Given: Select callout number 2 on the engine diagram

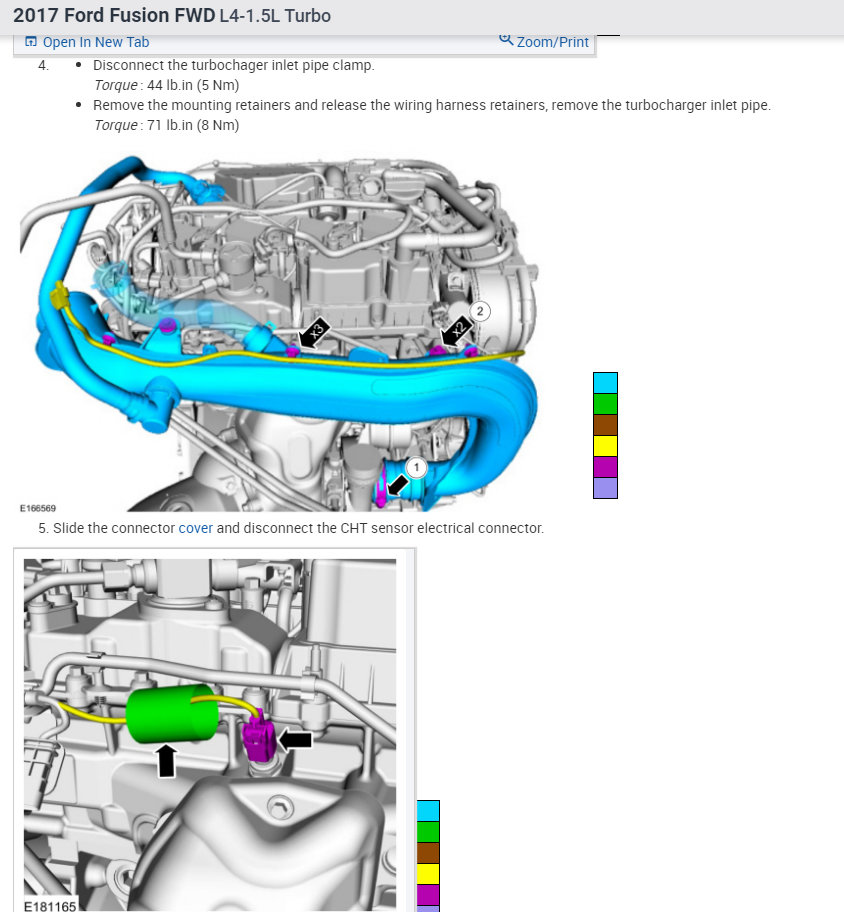Looking at the screenshot, I should tap(479, 311).
